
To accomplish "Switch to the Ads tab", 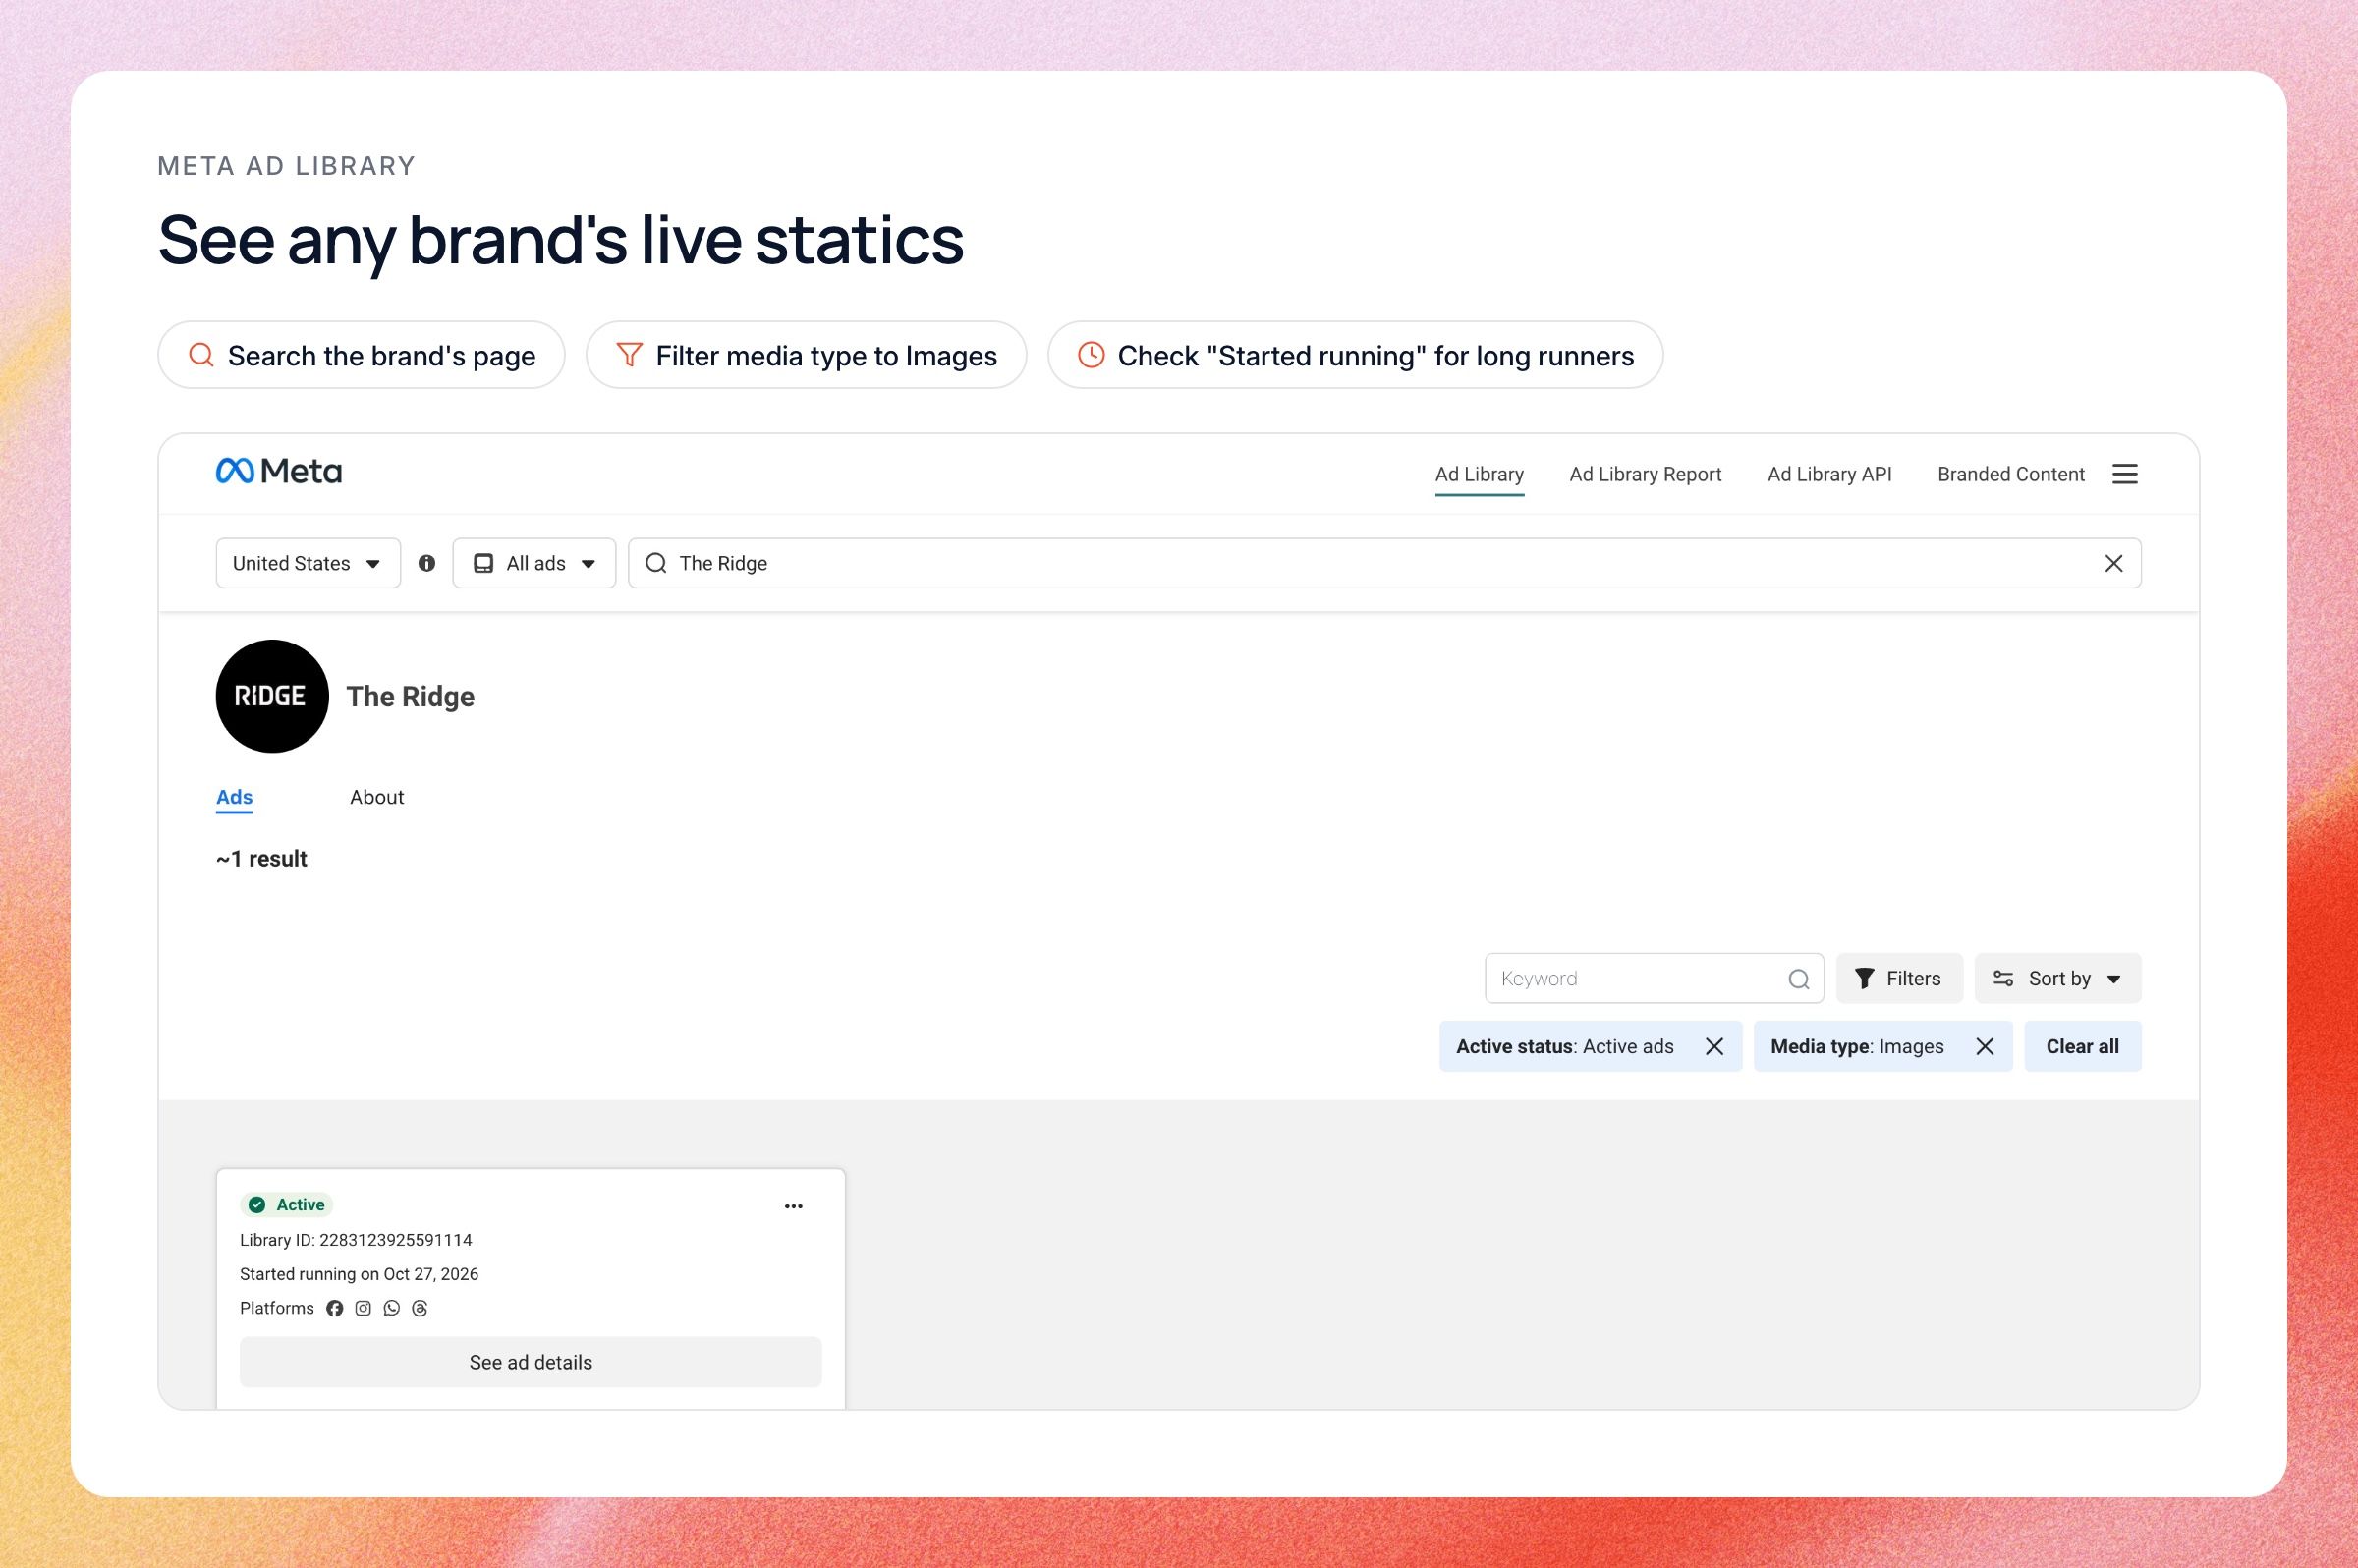I will (x=234, y=797).
